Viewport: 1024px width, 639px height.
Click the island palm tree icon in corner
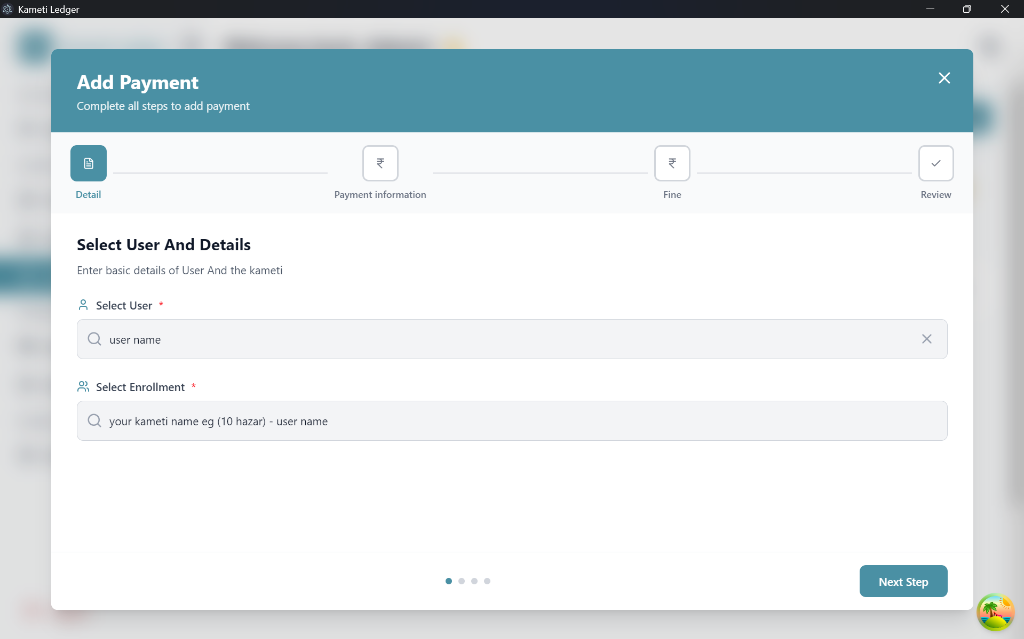pos(995,612)
